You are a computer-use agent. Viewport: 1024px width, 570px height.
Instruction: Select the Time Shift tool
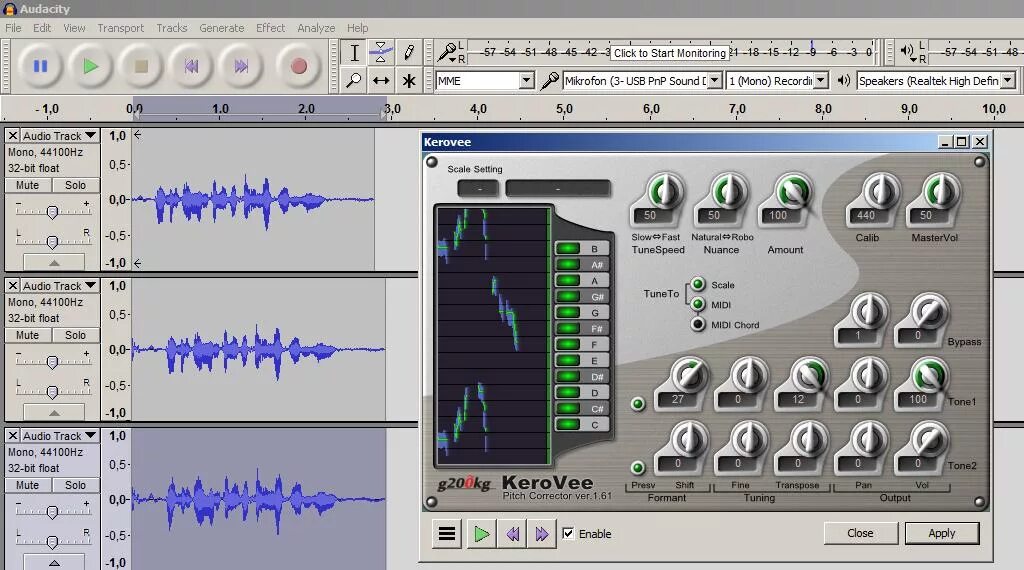tap(381, 80)
